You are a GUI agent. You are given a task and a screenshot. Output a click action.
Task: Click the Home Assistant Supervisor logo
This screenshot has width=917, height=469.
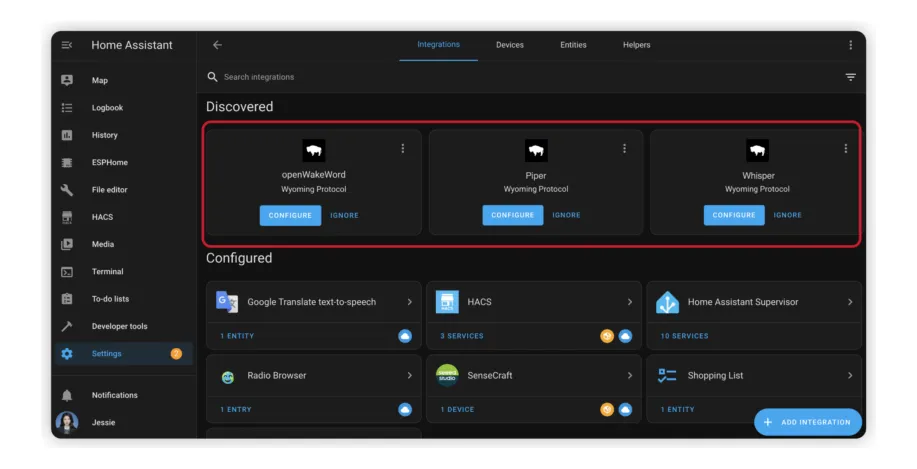[x=667, y=302]
